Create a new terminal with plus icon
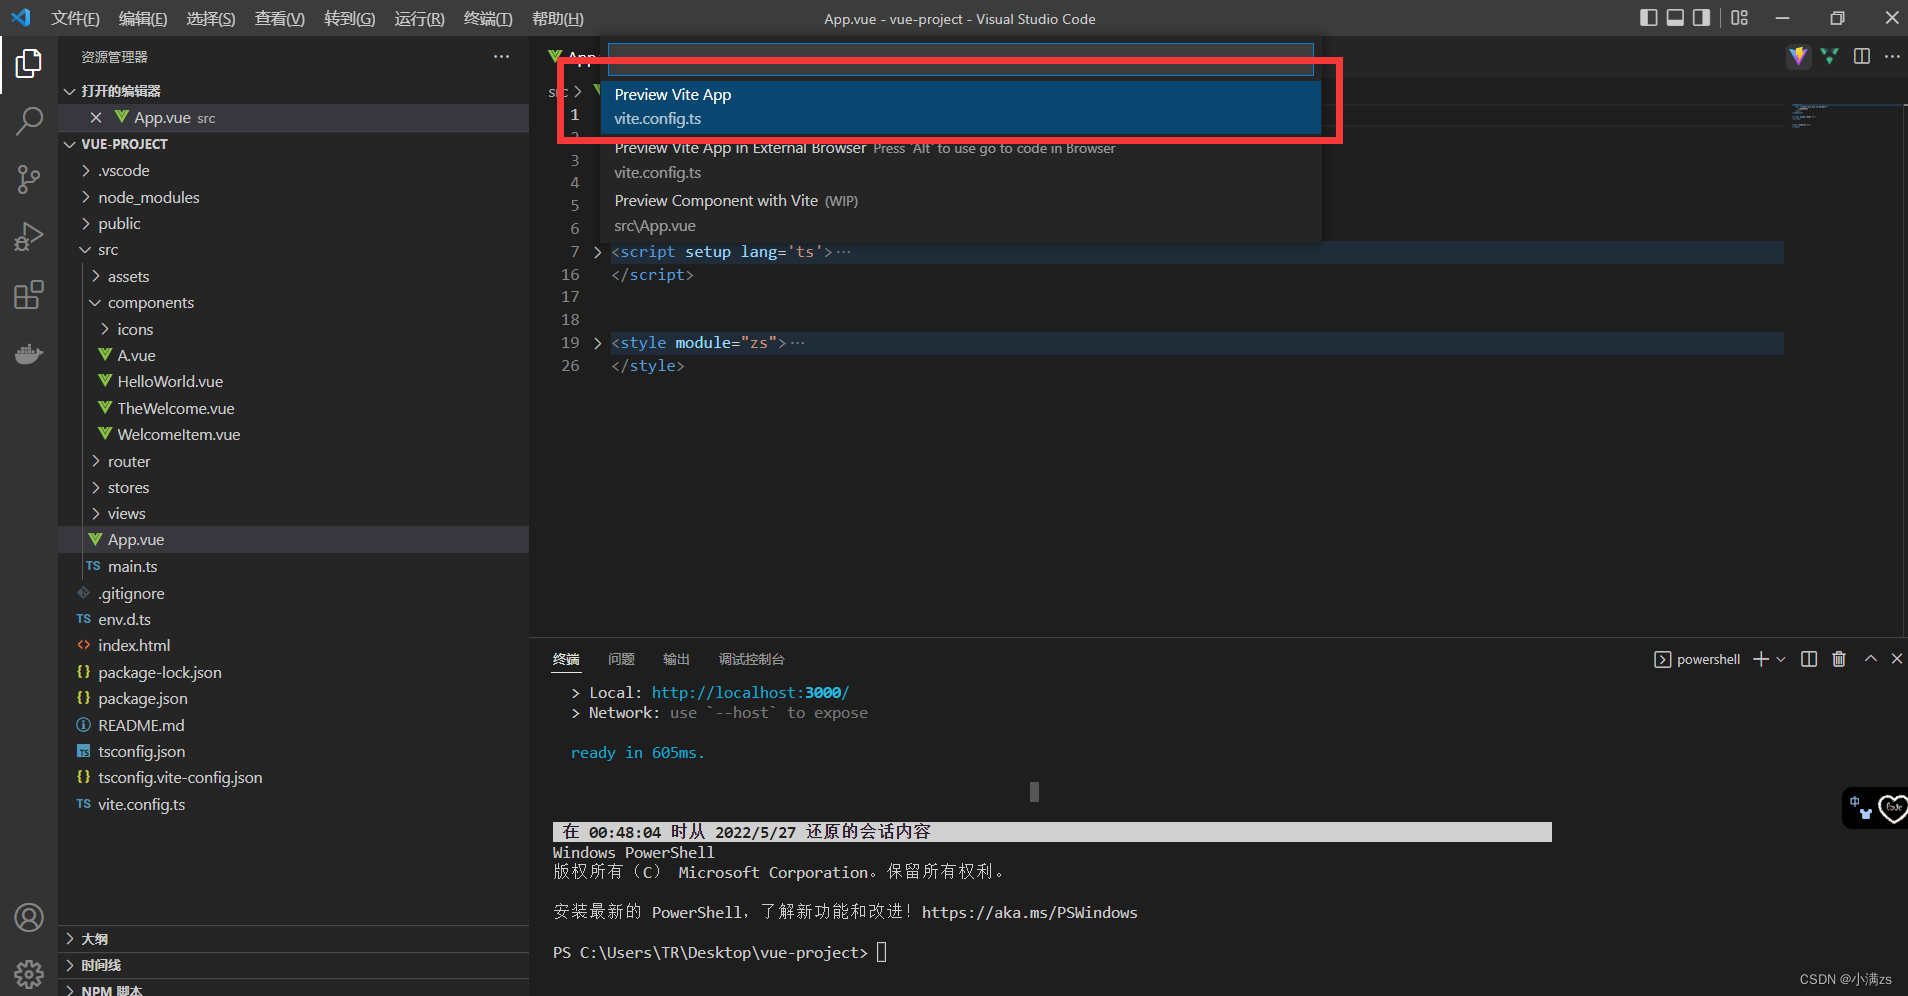 (1761, 659)
